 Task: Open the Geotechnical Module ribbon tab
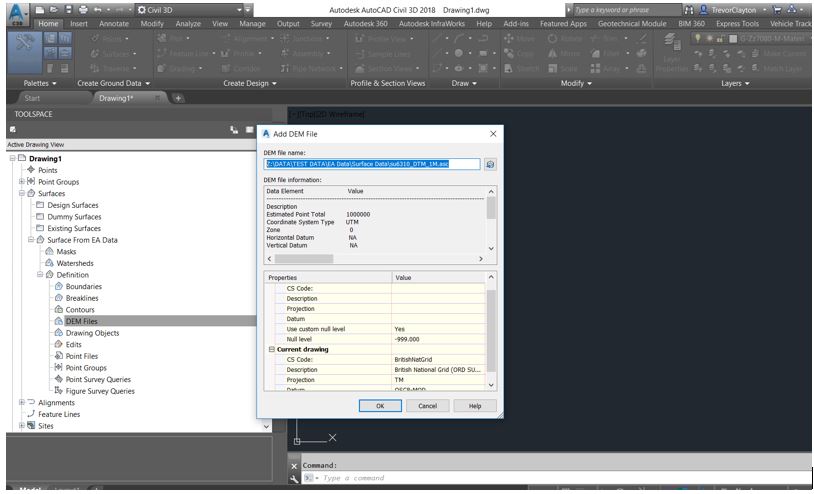[x=632, y=23]
